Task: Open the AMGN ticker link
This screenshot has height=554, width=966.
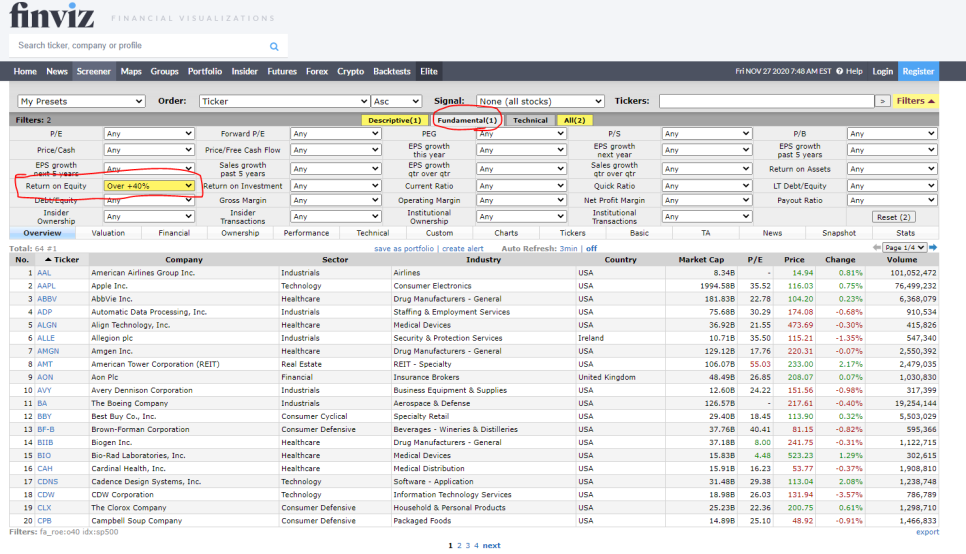Action: click(x=48, y=351)
